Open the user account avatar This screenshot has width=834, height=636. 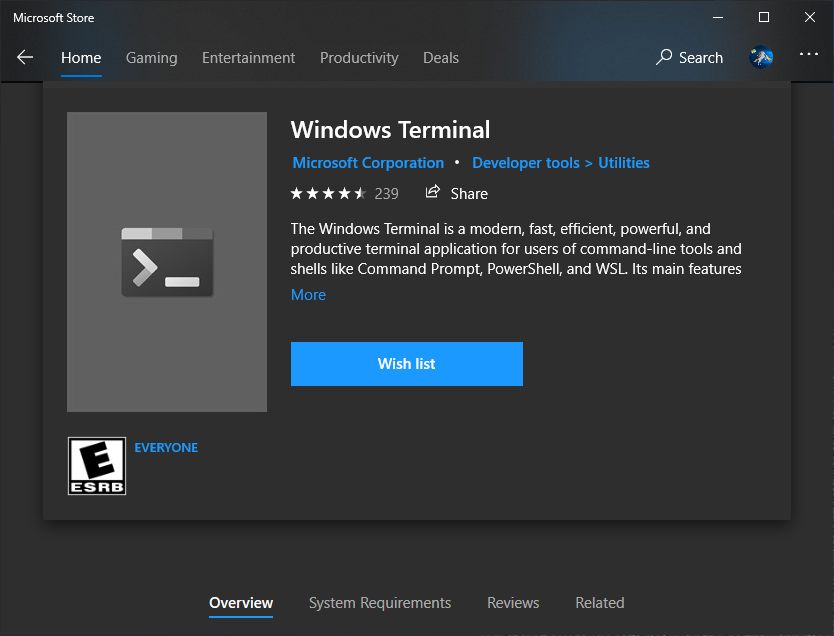761,57
